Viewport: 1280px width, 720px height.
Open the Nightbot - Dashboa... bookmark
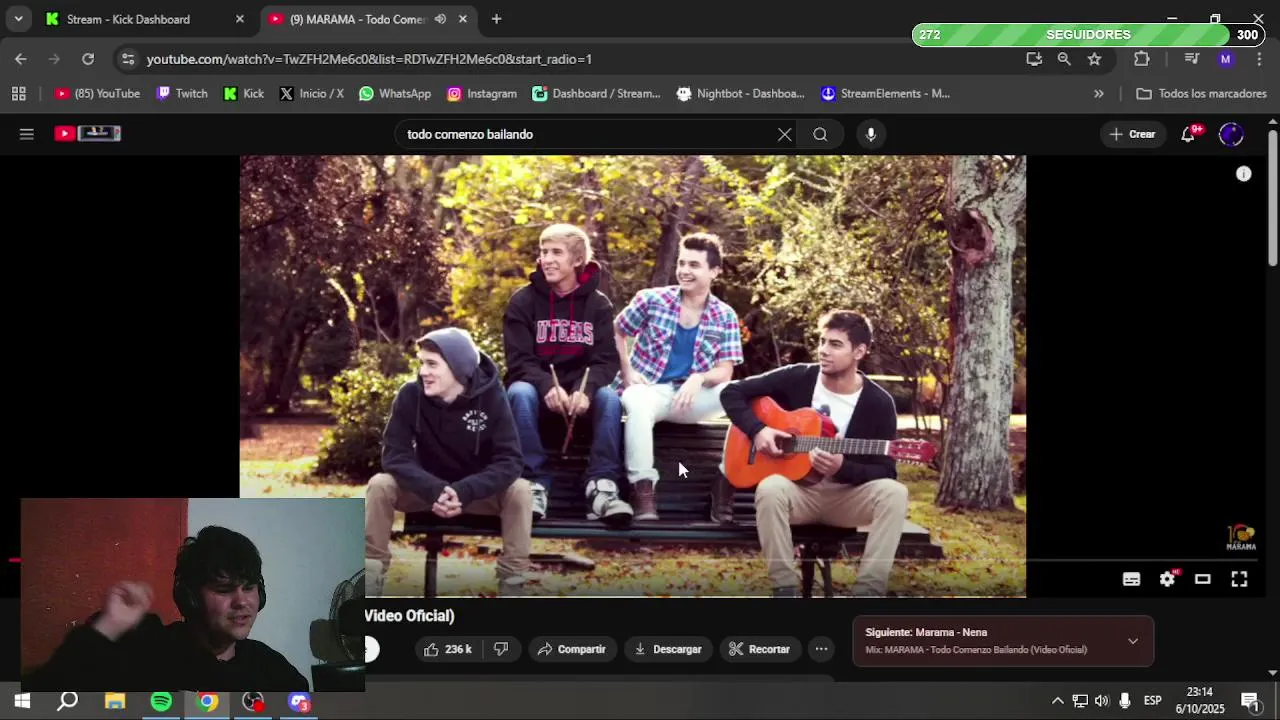[740, 94]
